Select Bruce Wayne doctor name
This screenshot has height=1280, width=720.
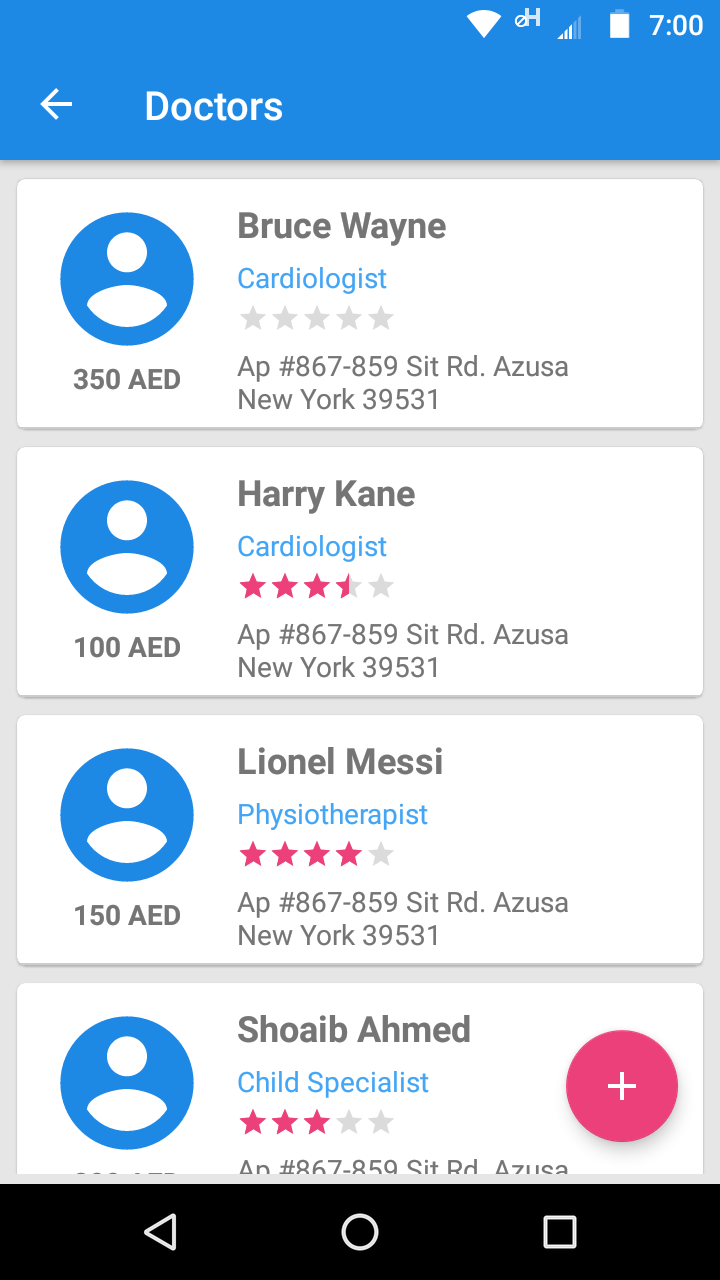click(x=342, y=227)
